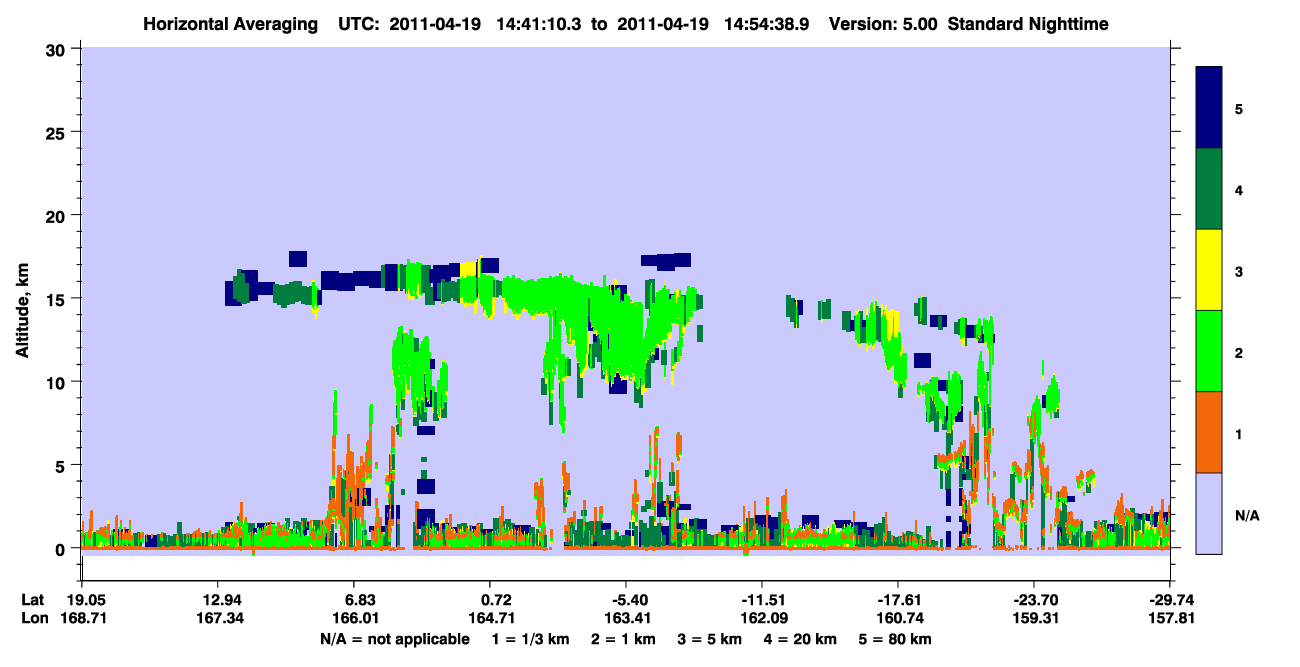The width and height of the screenshot is (1300, 667).
Task: Click the bright green level 2 color swatch
Action: [x=1209, y=351]
